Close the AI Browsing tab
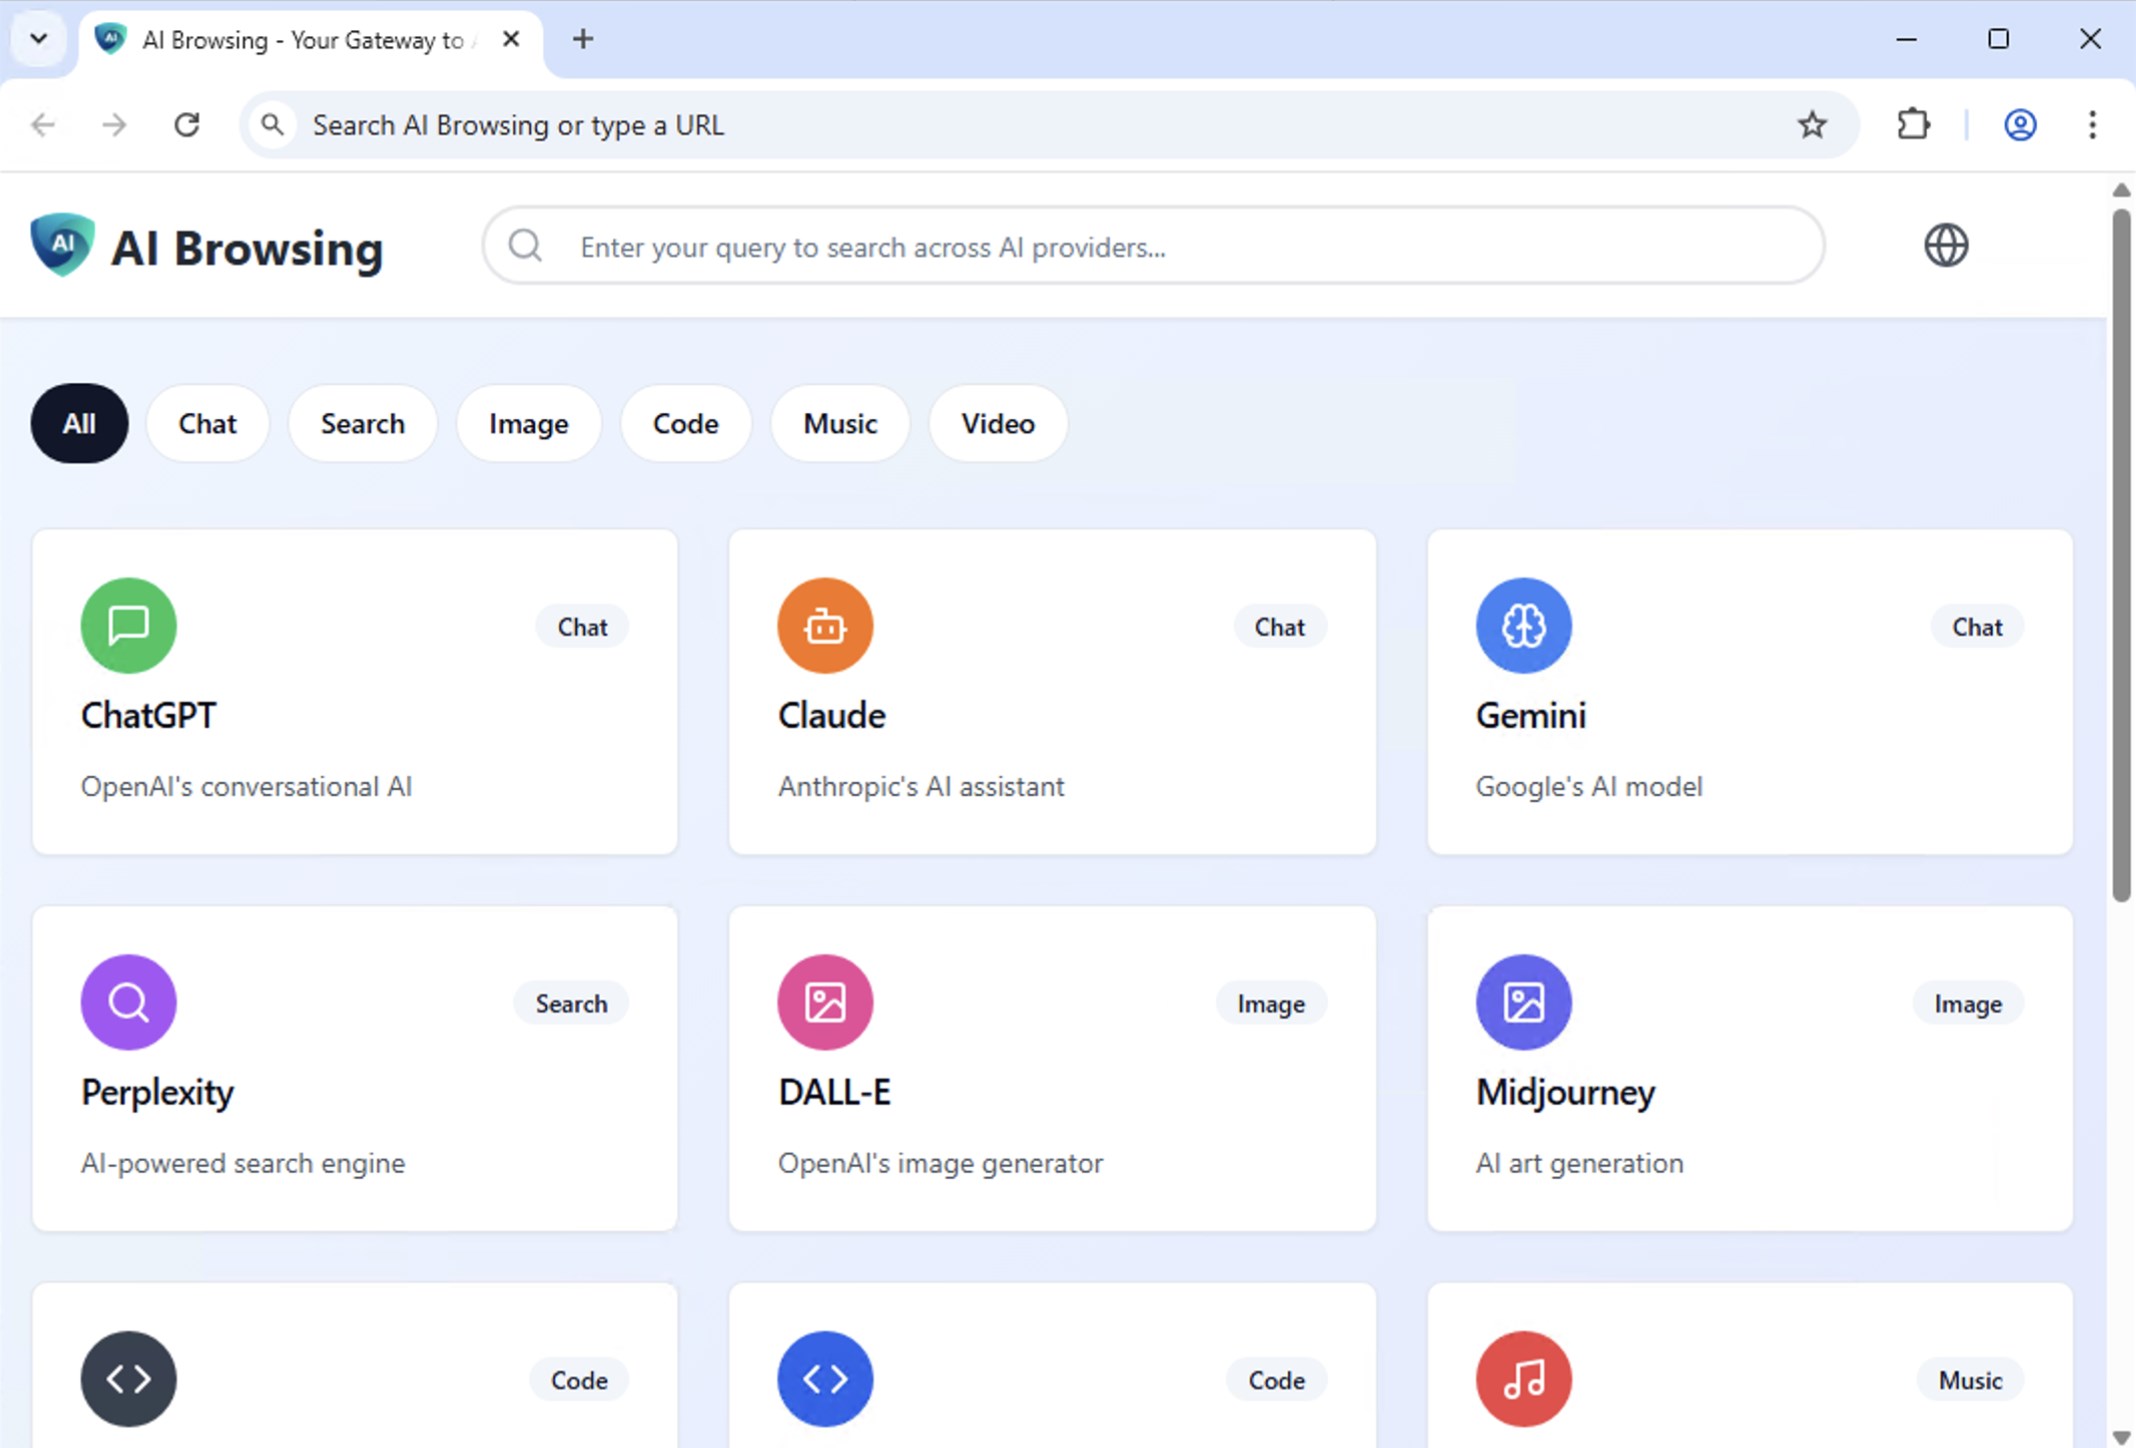This screenshot has width=2136, height=1448. [x=511, y=39]
